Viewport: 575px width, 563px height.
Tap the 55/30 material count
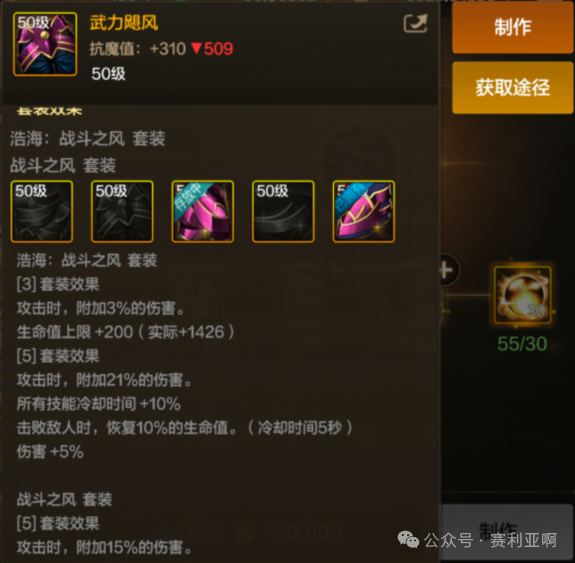[522, 344]
